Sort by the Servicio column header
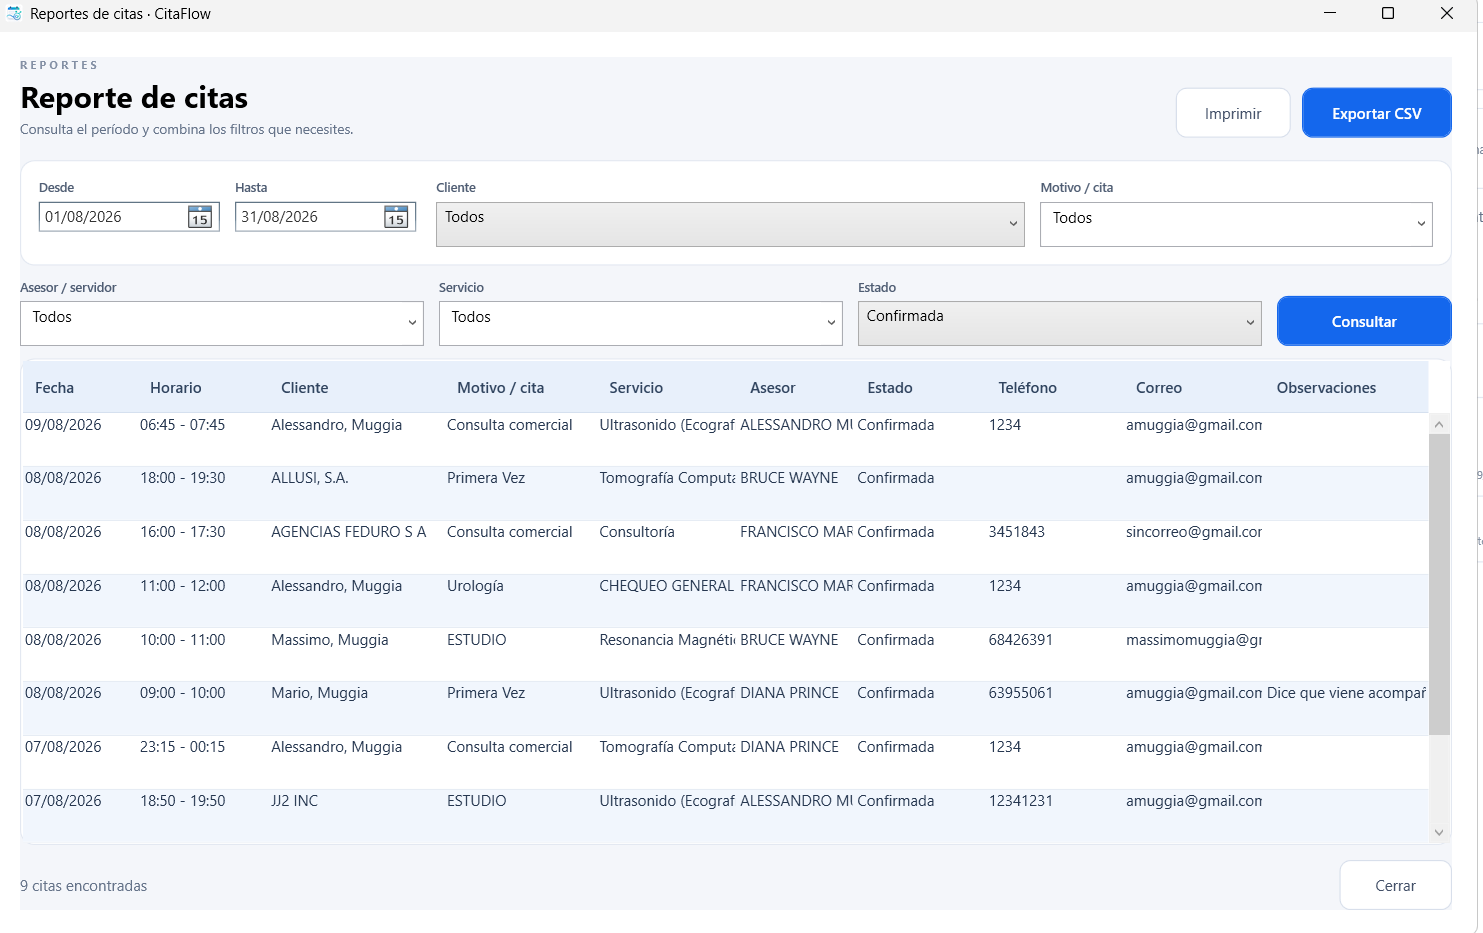Screen dimensions: 1483x933 (x=636, y=388)
